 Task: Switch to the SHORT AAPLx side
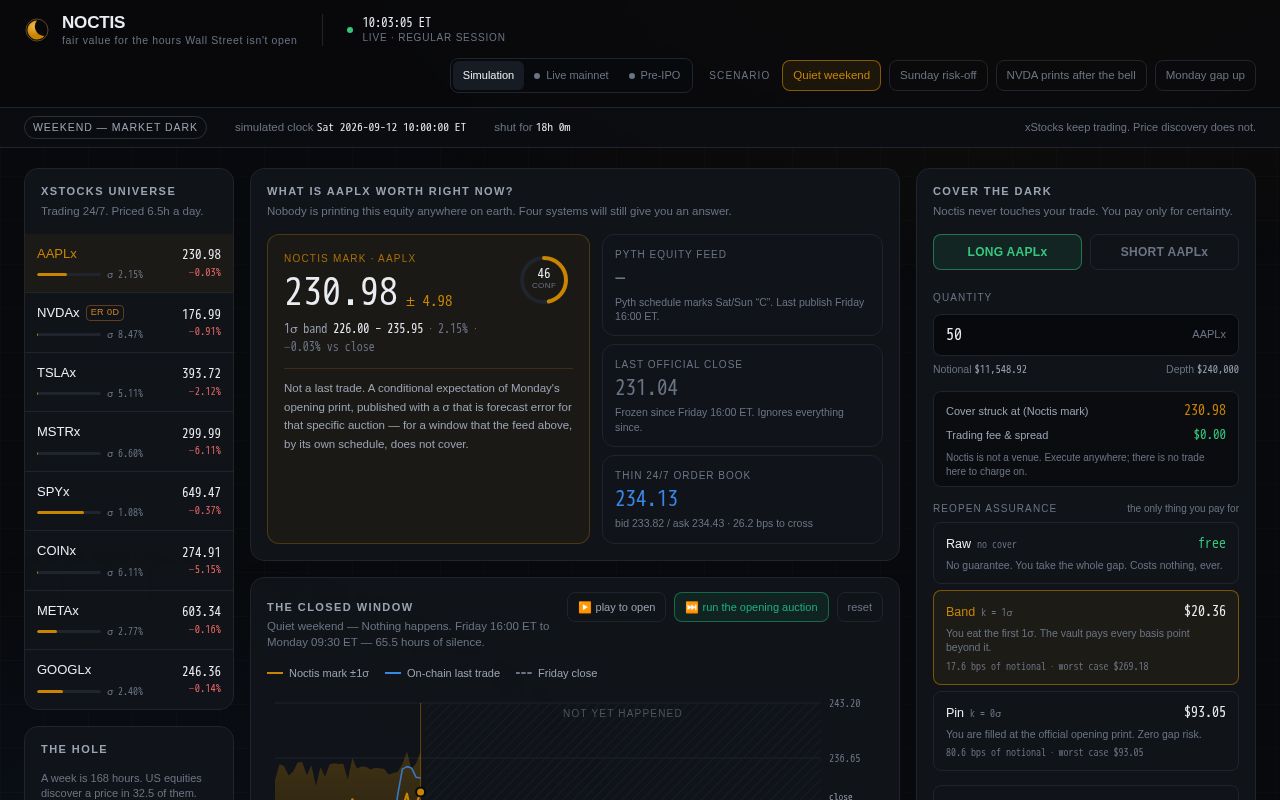pos(1164,252)
